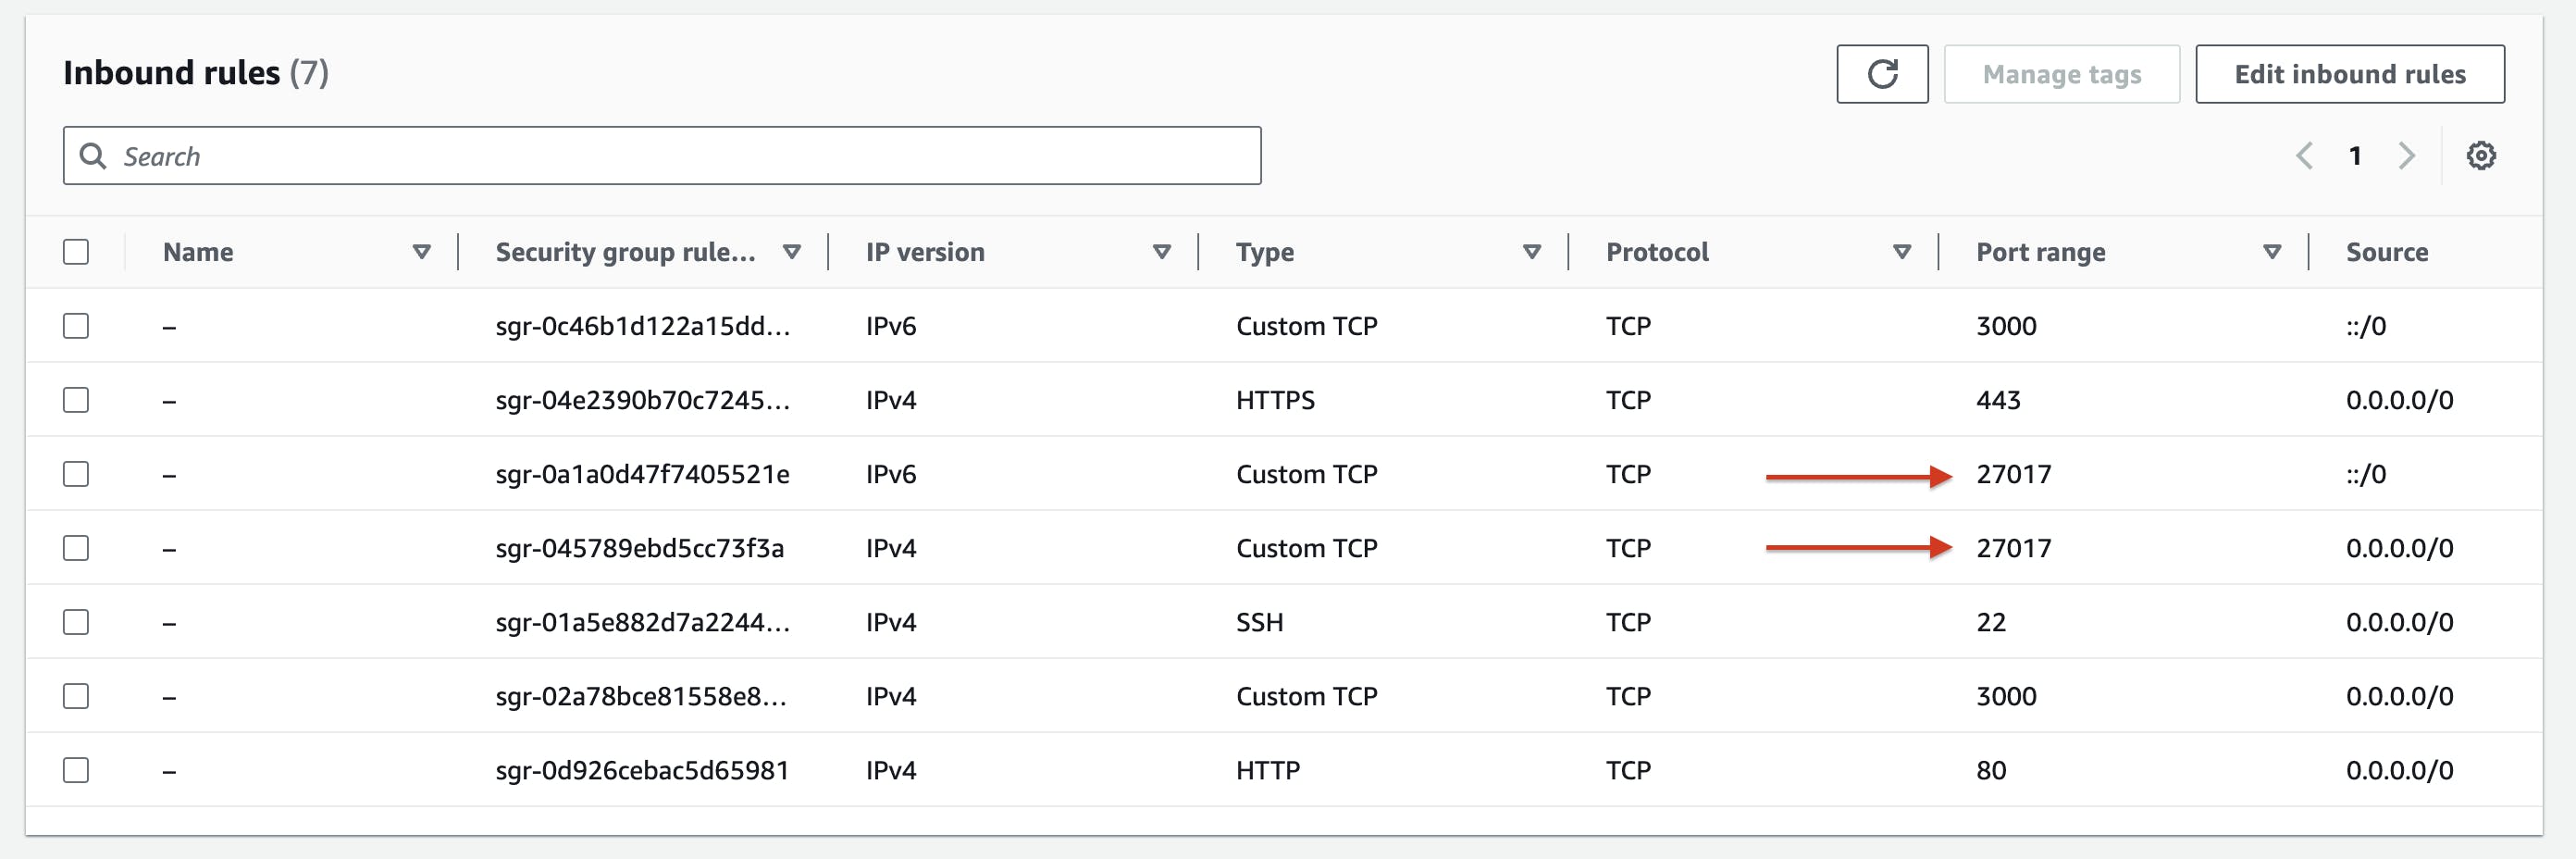The image size is (2576, 859).
Task: Go to next page arrow
Action: 2407,156
